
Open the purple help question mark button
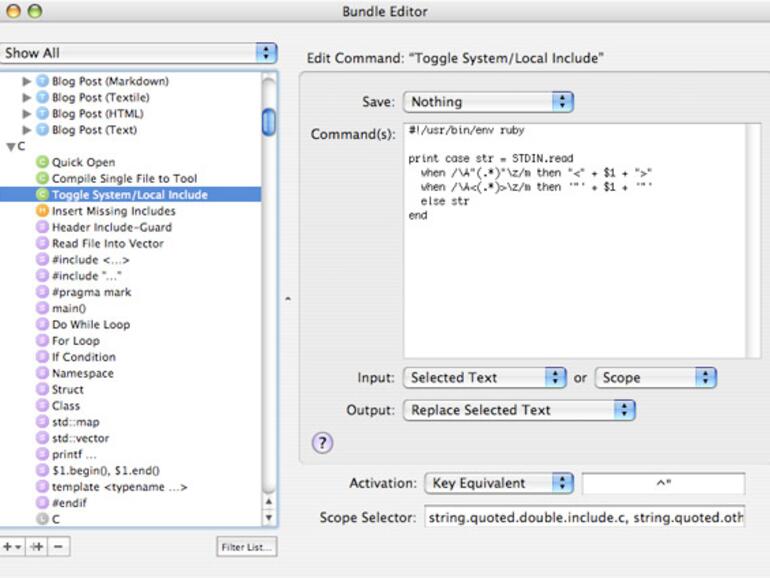(x=322, y=443)
